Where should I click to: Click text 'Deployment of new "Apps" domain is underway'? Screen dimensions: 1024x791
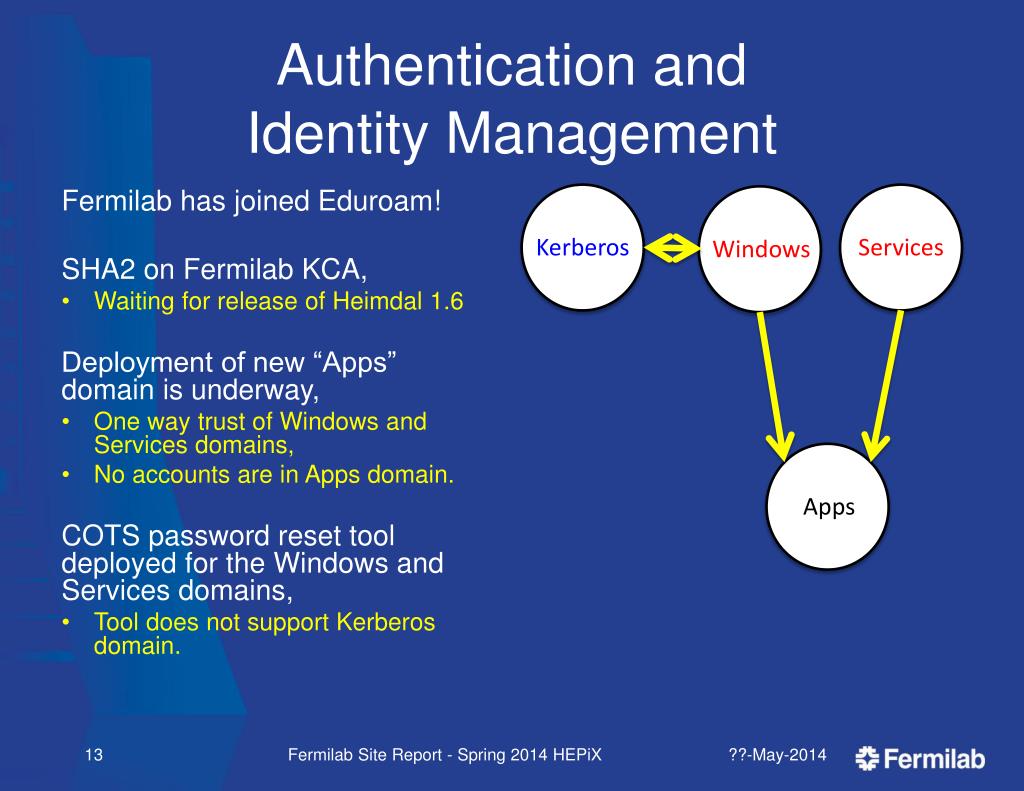229,376
